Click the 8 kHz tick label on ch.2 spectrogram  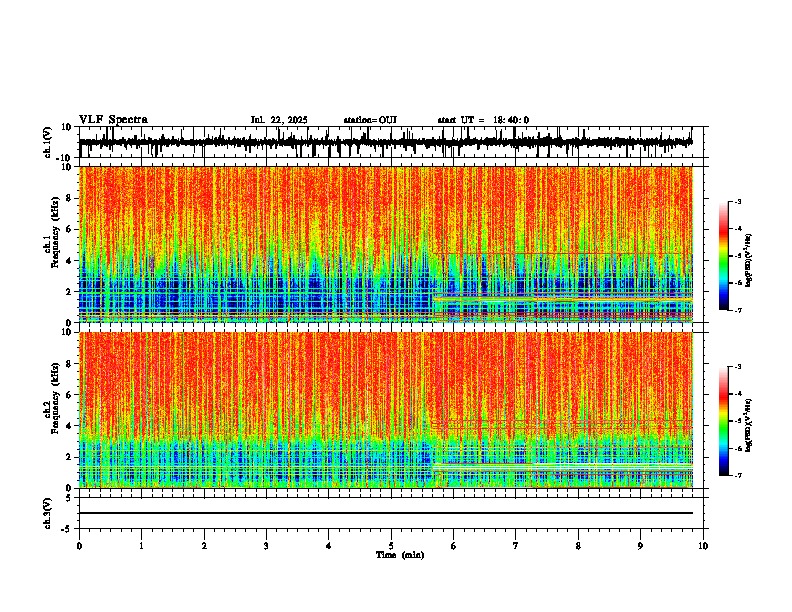[x=70, y=364]
